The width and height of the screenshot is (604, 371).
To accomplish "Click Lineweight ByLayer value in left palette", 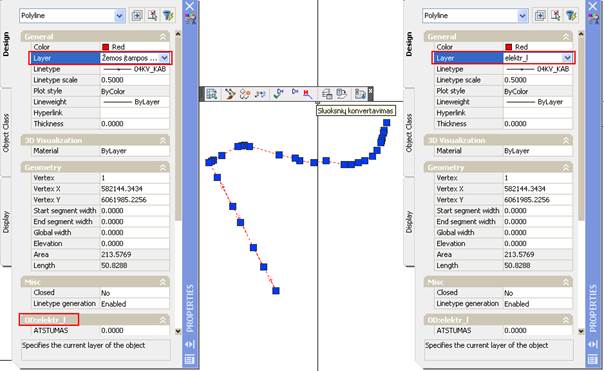I will pyautogui.click(x=134, y=102).
